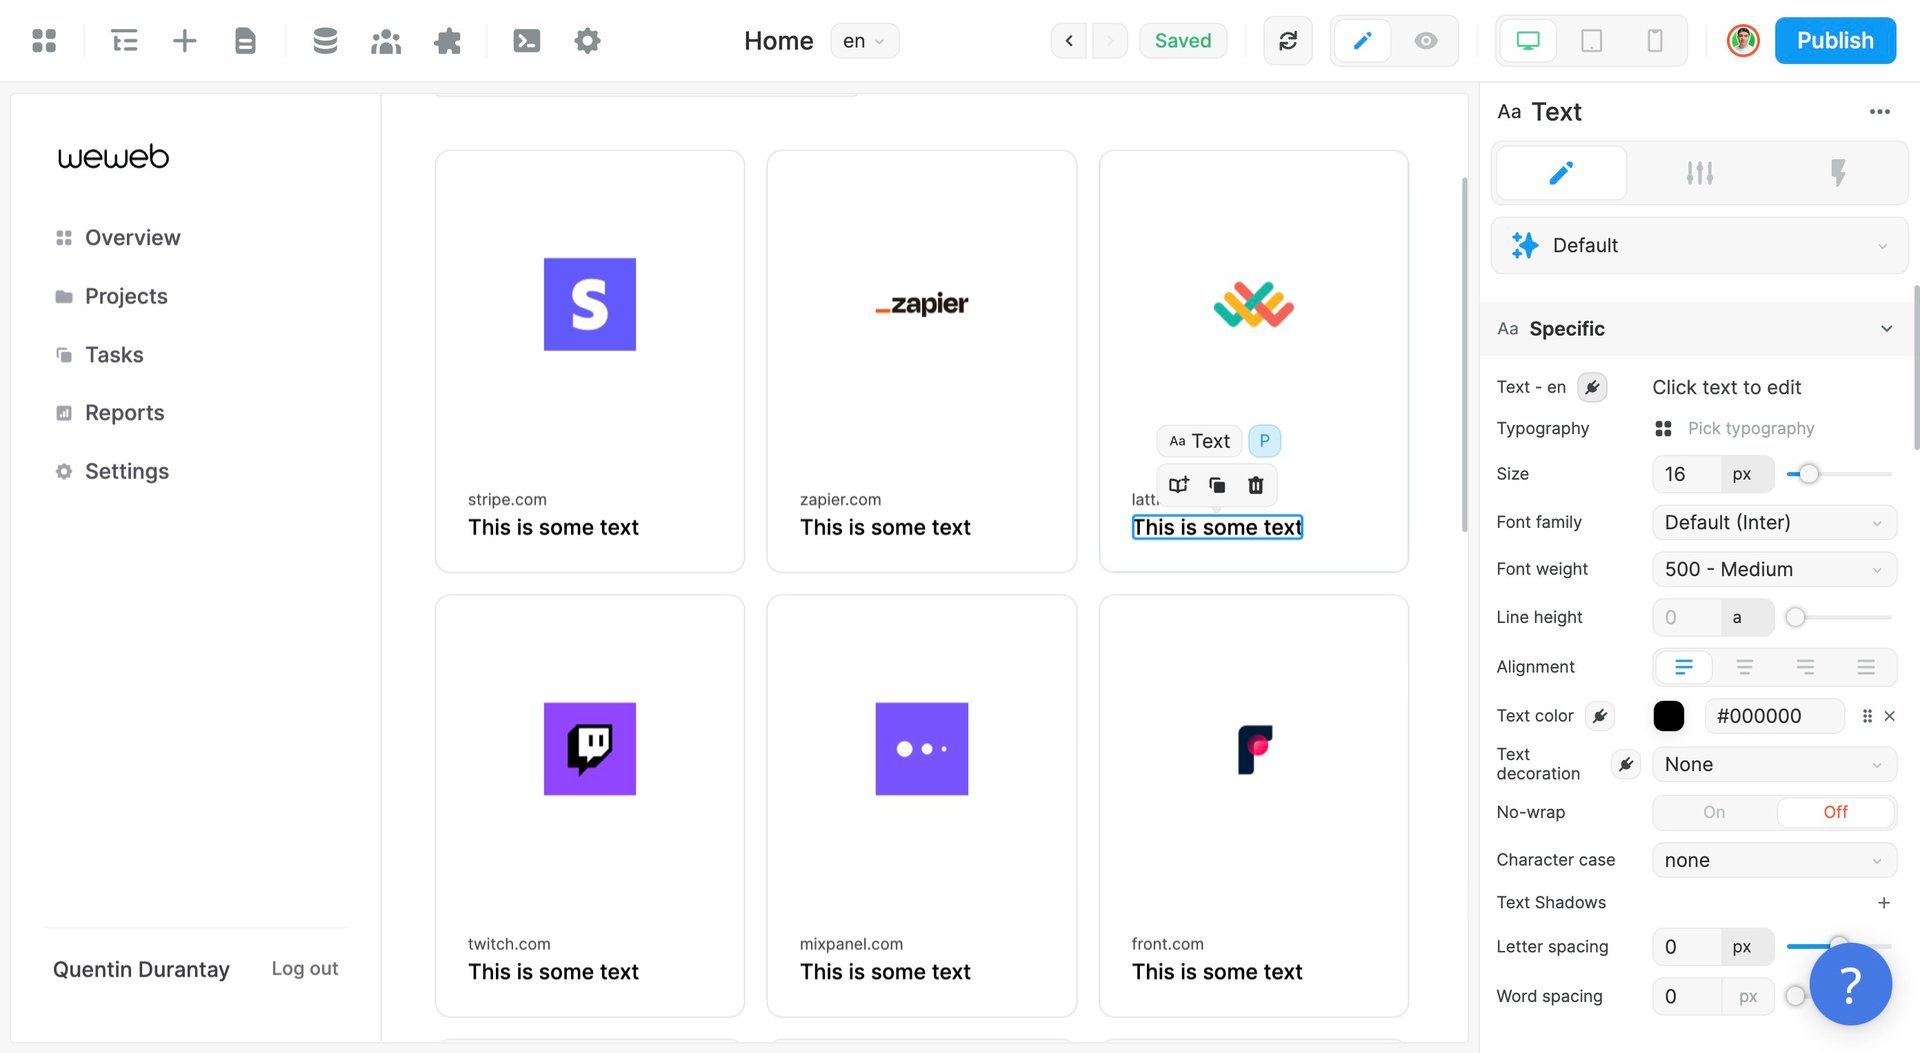Set text alignment to right
Screen dimensions: 1920x1053
pos(1805,667)
